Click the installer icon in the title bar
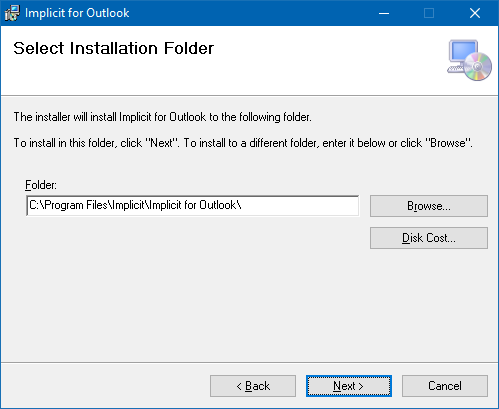This screenshot has width=499, height=409. (12, 13)
